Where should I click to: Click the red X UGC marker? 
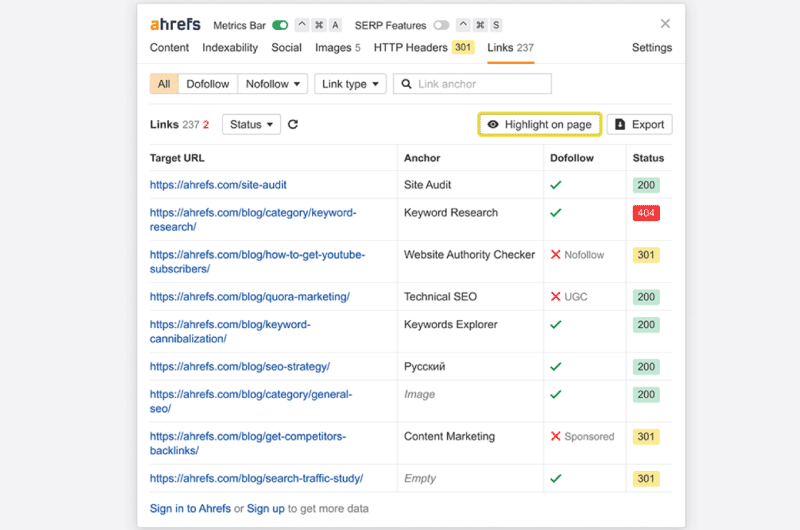[x=556, y=296]
